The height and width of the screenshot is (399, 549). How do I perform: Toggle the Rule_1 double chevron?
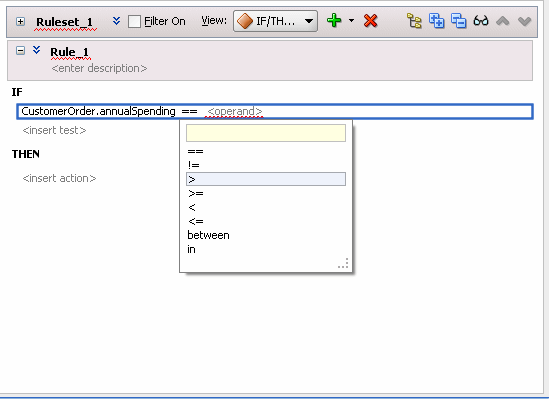coord(36,50)
